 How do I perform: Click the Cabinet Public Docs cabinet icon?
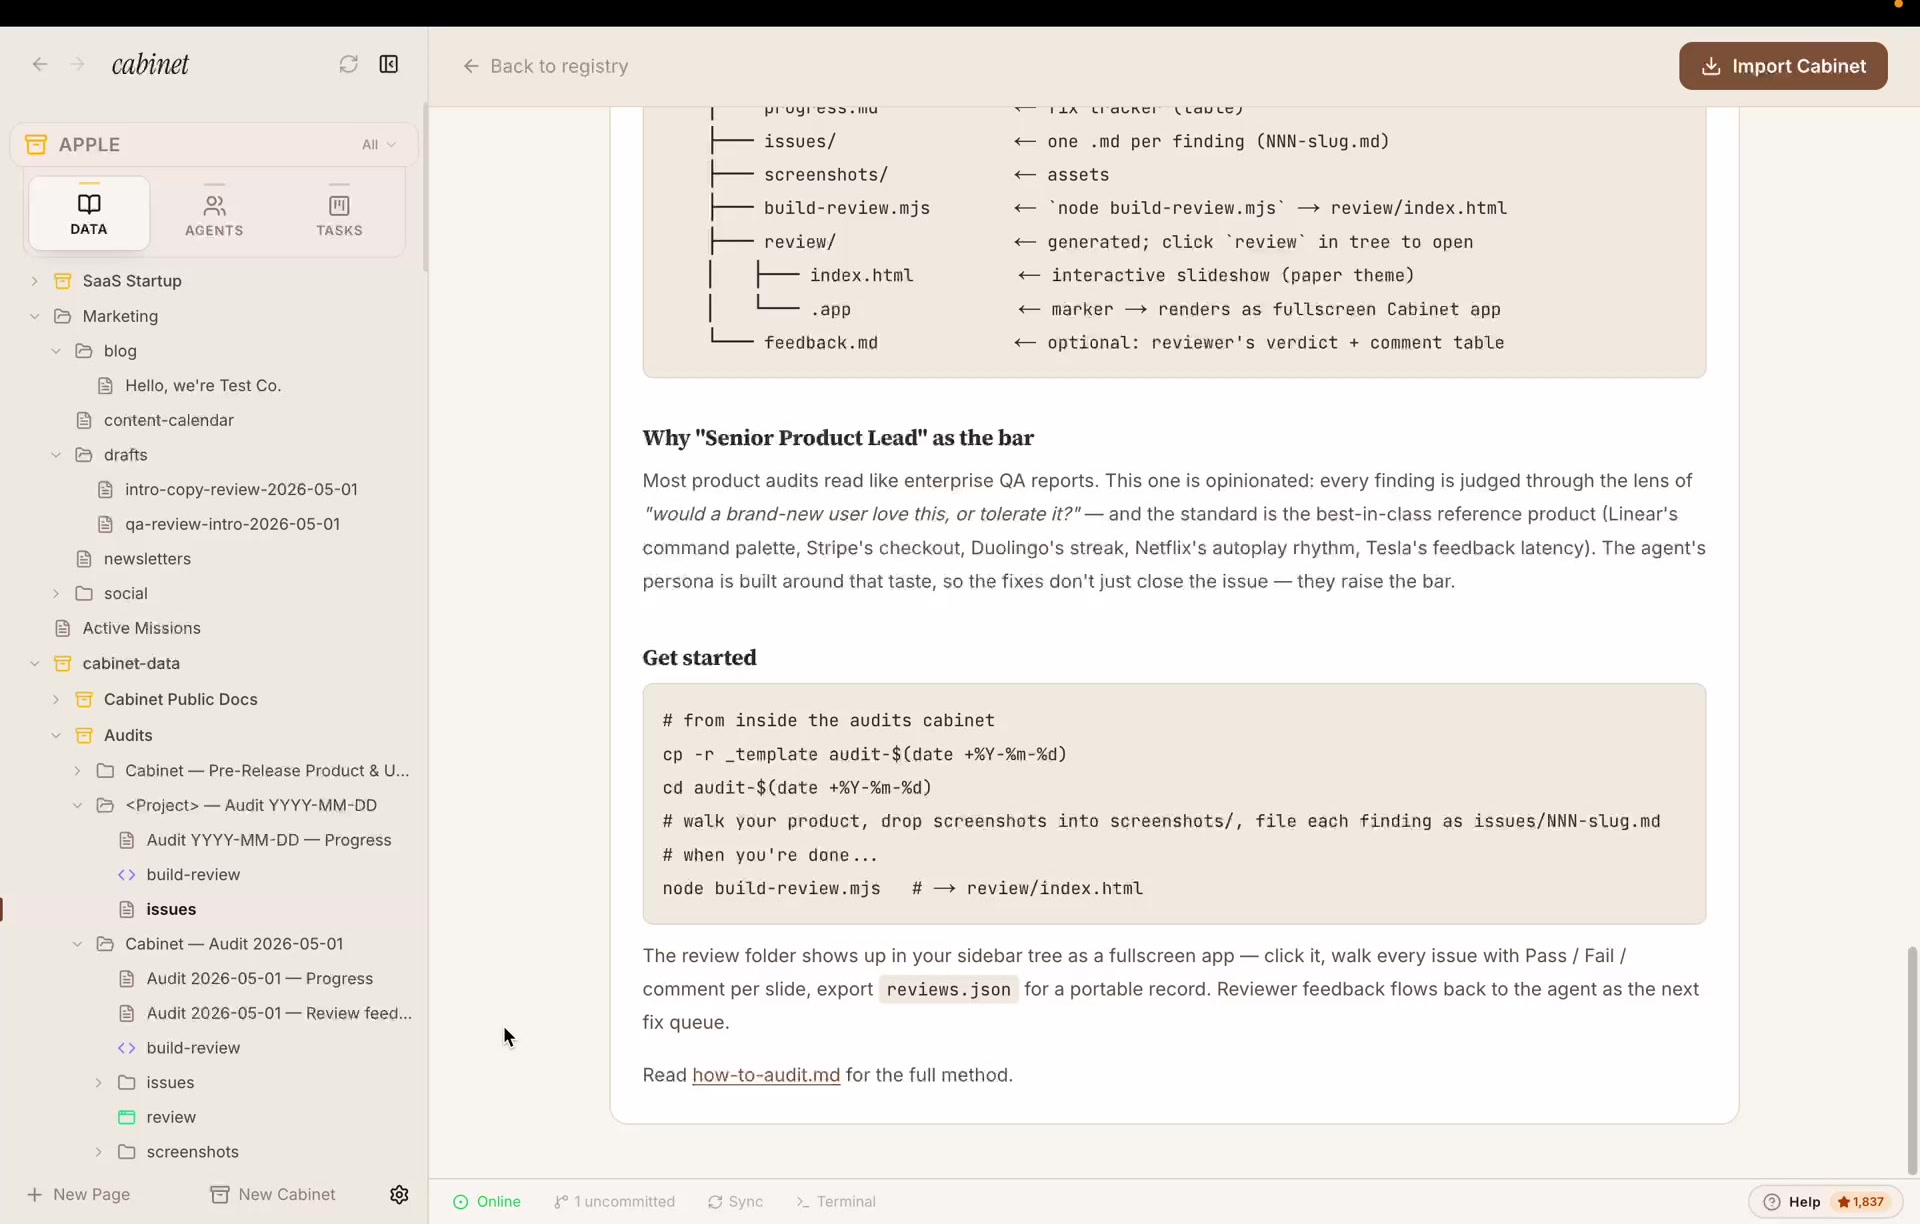(84, 699)
